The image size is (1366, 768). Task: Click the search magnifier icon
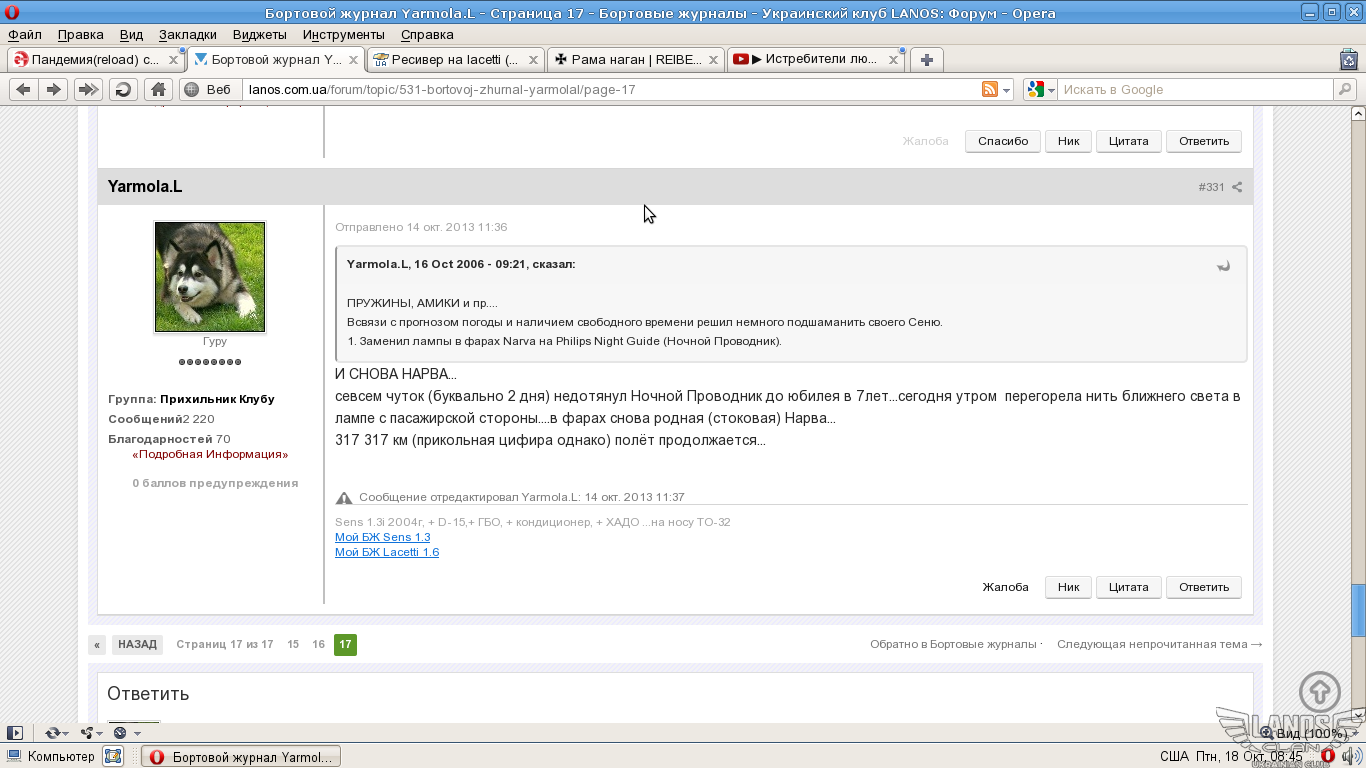click(1345, 90)
